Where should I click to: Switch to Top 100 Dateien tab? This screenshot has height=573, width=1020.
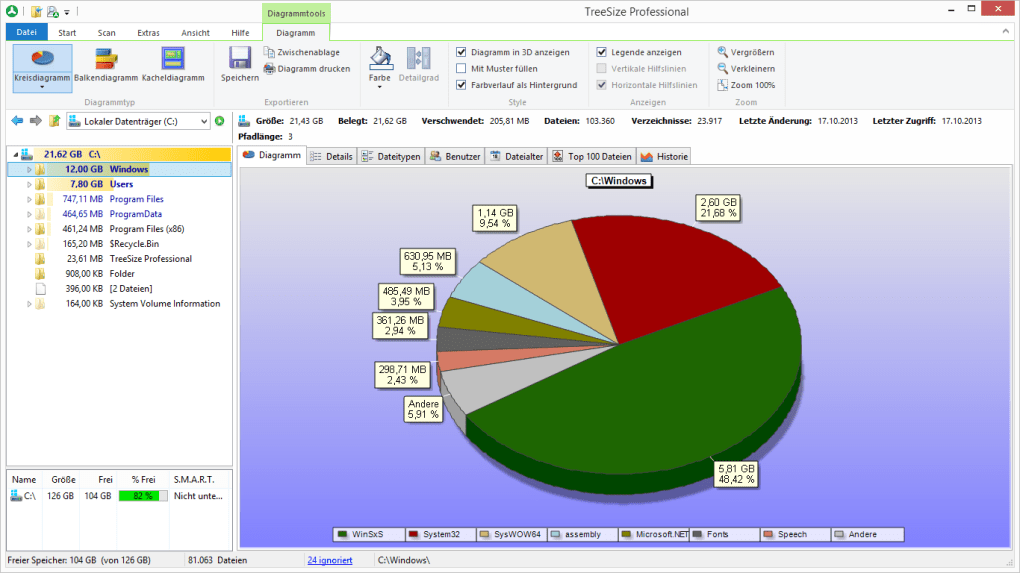592,156
